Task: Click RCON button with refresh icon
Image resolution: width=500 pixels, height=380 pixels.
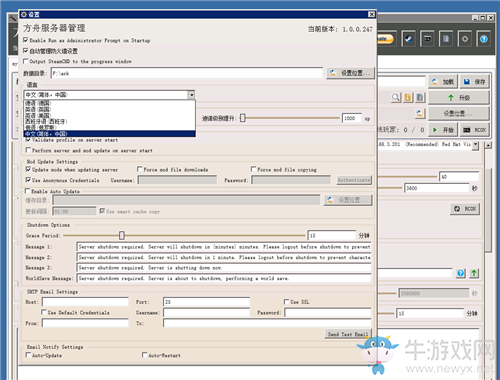Action: (465, 209)
